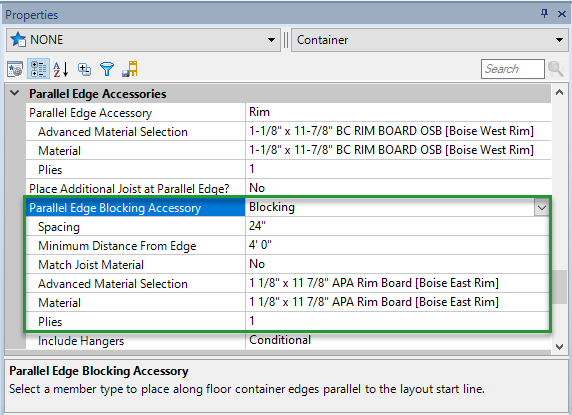This screenshot has height=415, width=572.
Task: Select the Parallel Edge Accessory row
Action: click(x=288, y=112)
